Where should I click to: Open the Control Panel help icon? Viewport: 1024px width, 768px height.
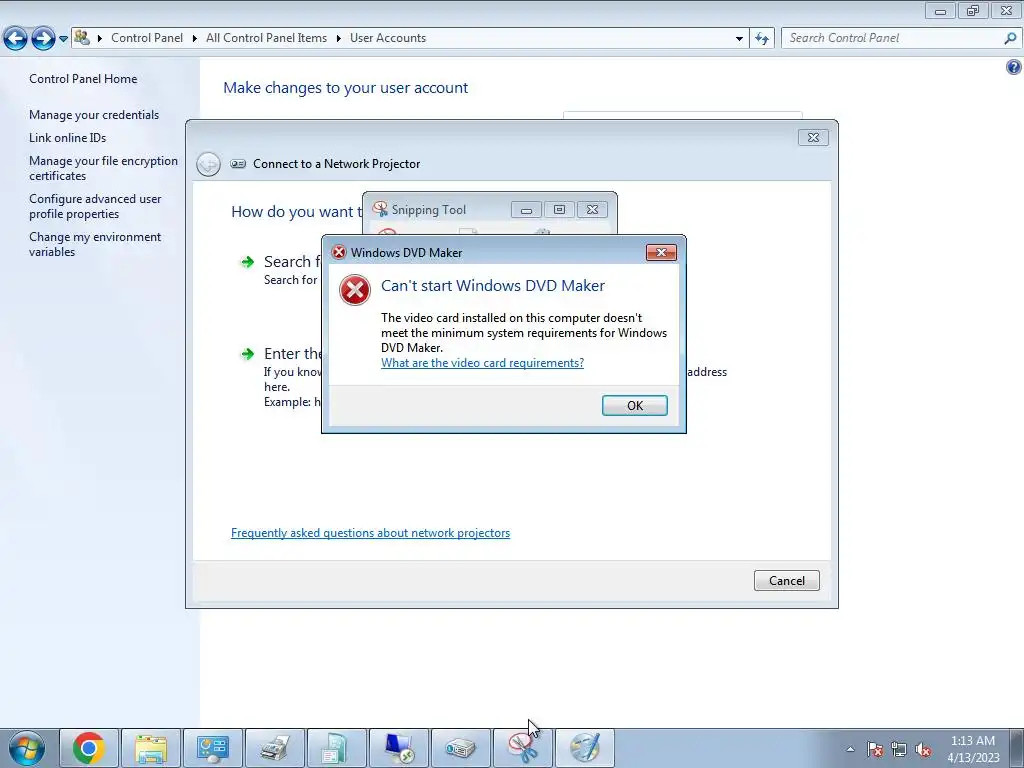(1014, 67)
